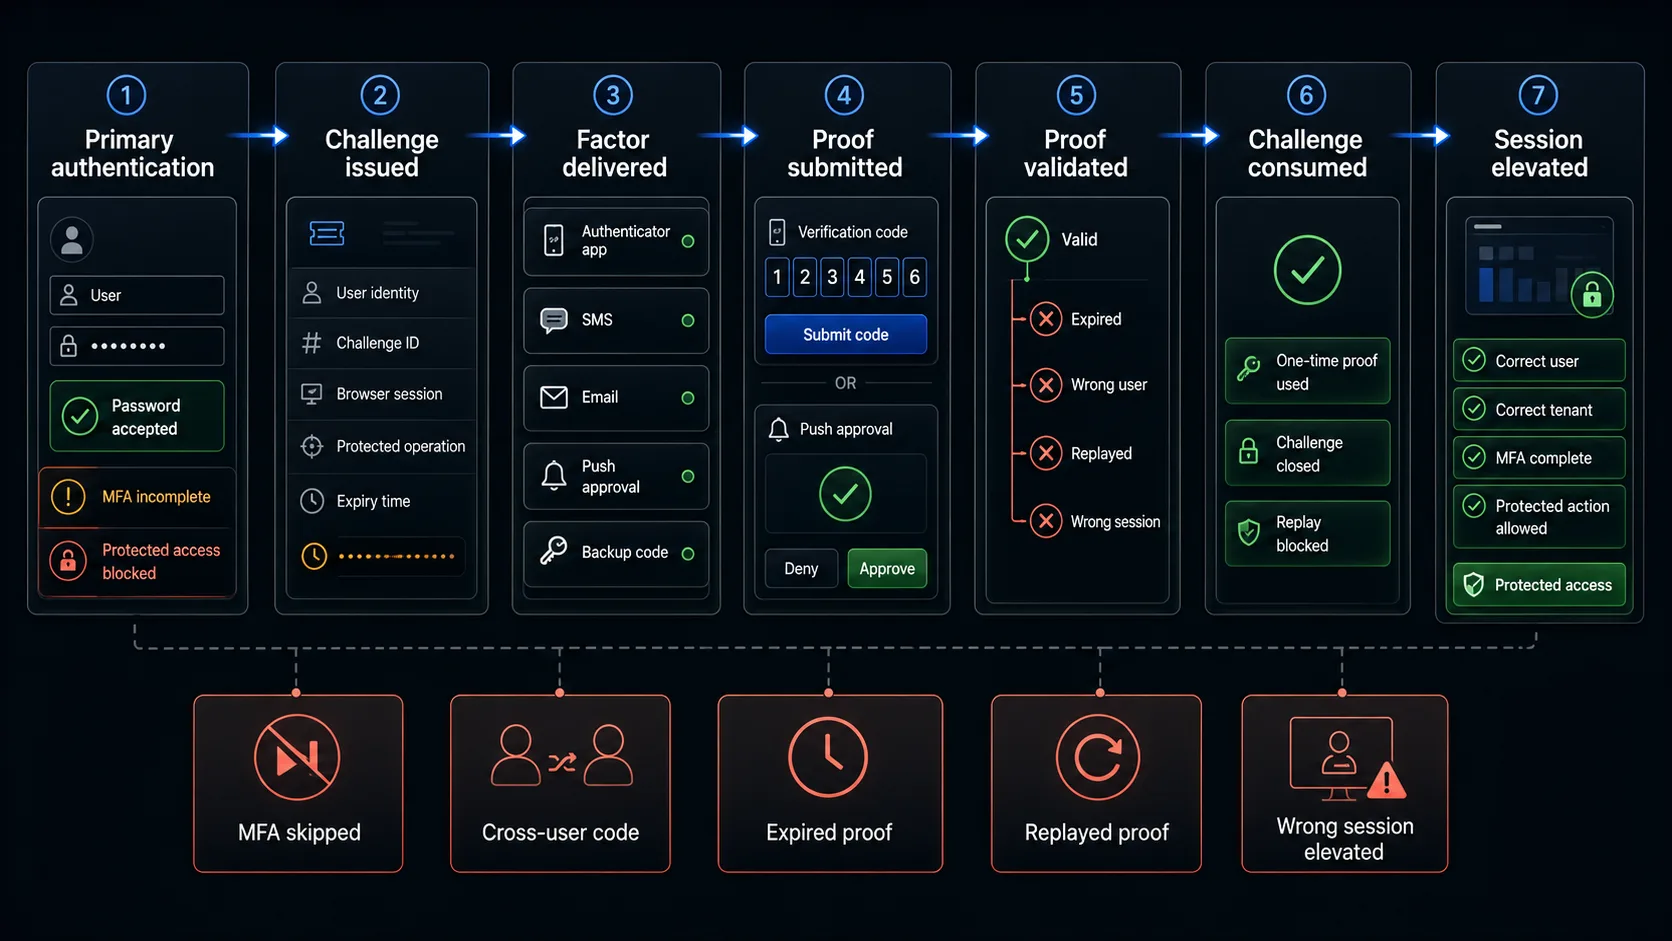Select the User identity person icon

pyautogui.click(x=312, y=293)
